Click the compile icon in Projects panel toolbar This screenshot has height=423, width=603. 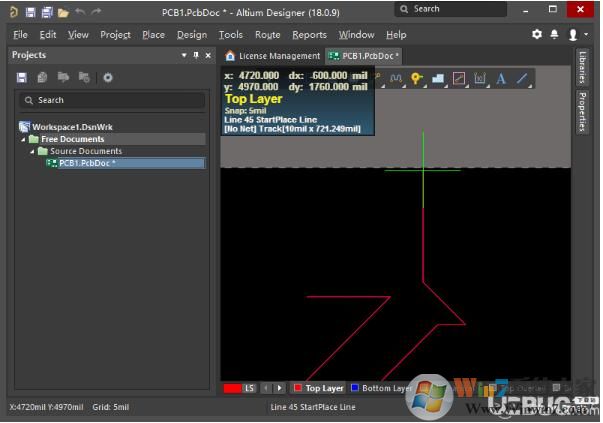tap(42, 78)
